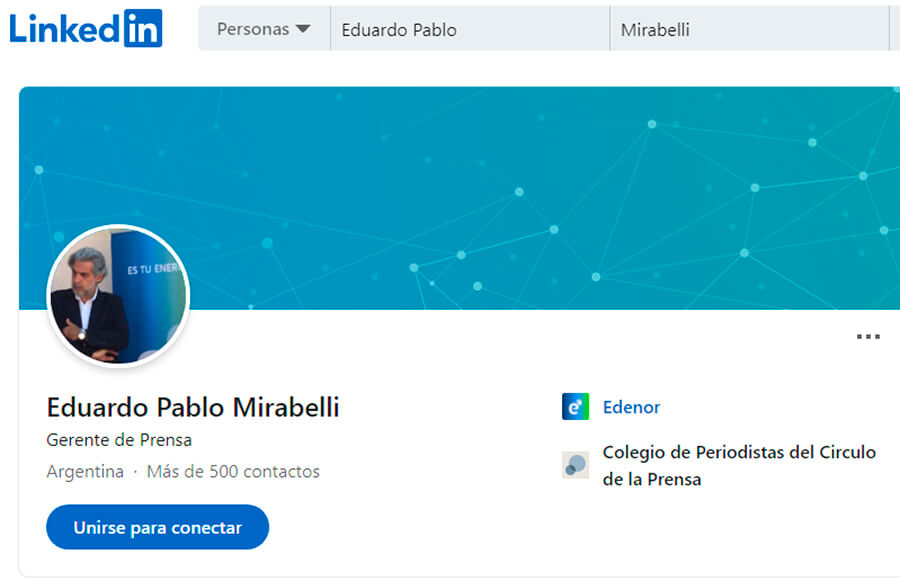Image resolution: width=900 pixels, height=581 pixels.
Task: Select the Edenor globe-style avatar
Action: (575, 406)
